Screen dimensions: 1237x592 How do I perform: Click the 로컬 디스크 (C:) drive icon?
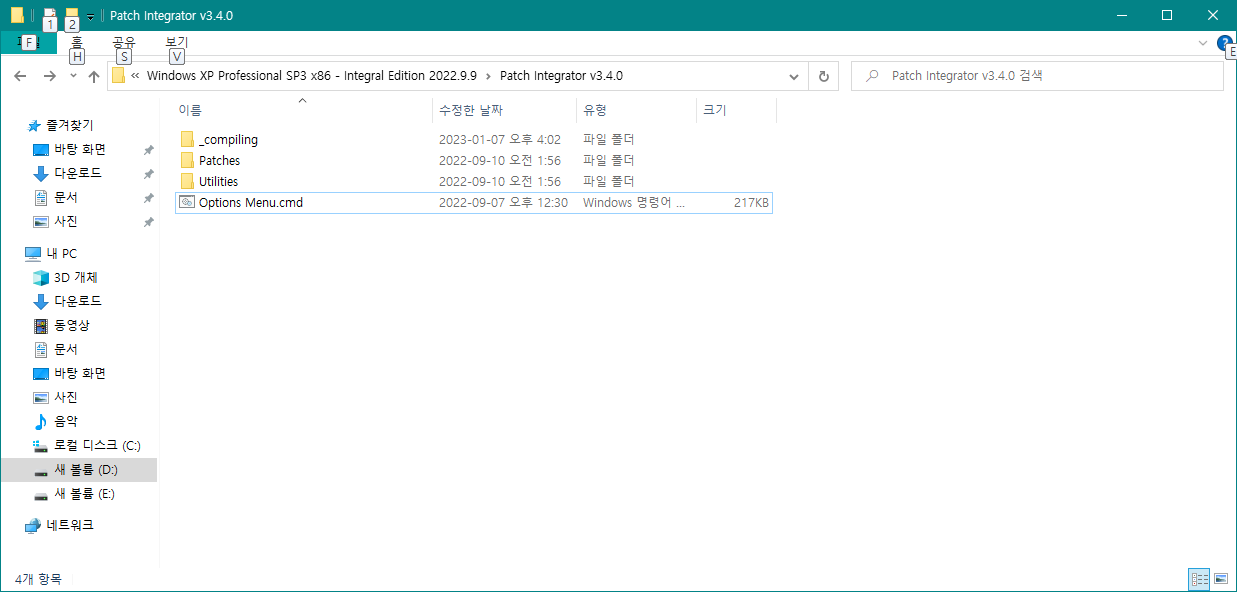[41, 445]
